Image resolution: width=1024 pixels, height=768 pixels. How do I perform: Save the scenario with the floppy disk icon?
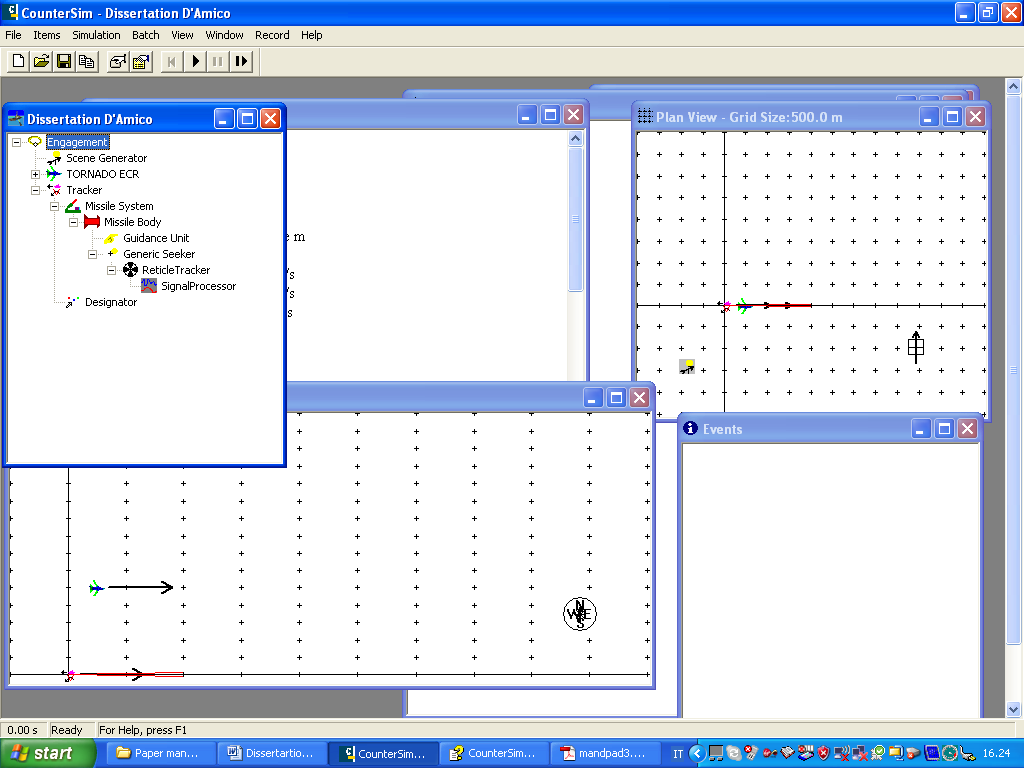pos(64,61)
